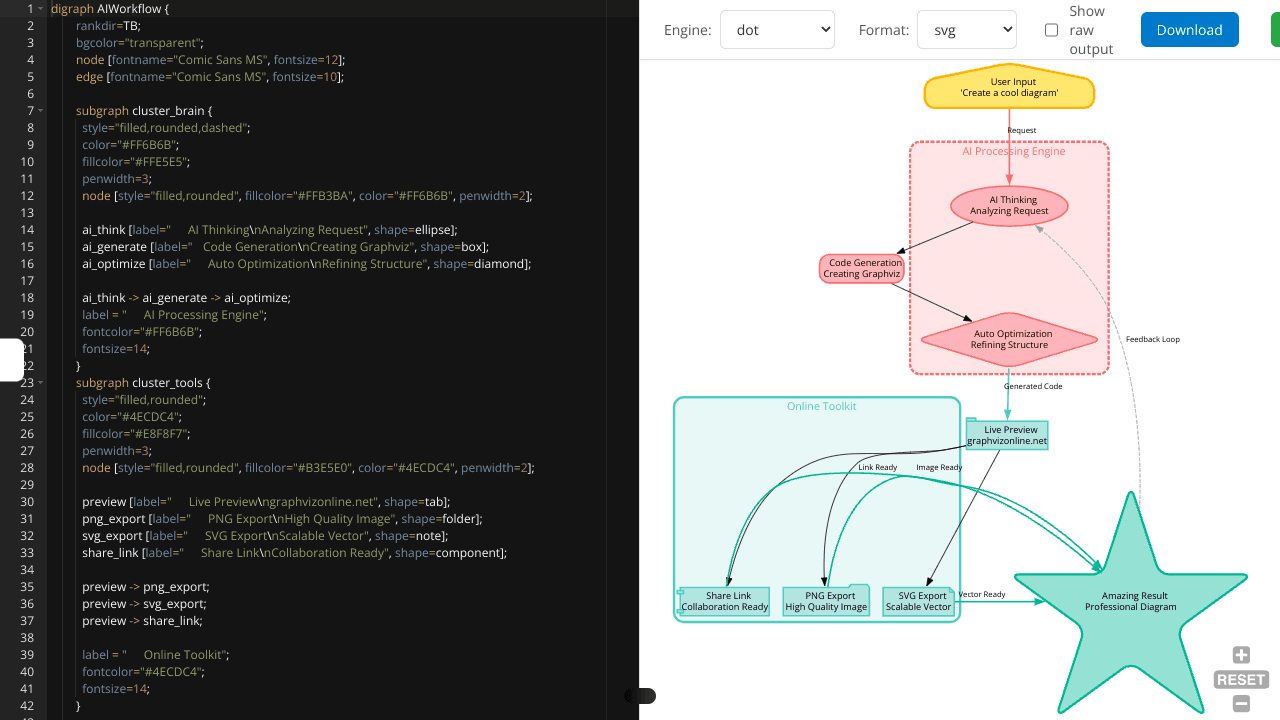The height and width of the screenshot is (720, 1280).
Task: Click the 'Online Toolkit' cluster title
Action: (x=822, y=406)
